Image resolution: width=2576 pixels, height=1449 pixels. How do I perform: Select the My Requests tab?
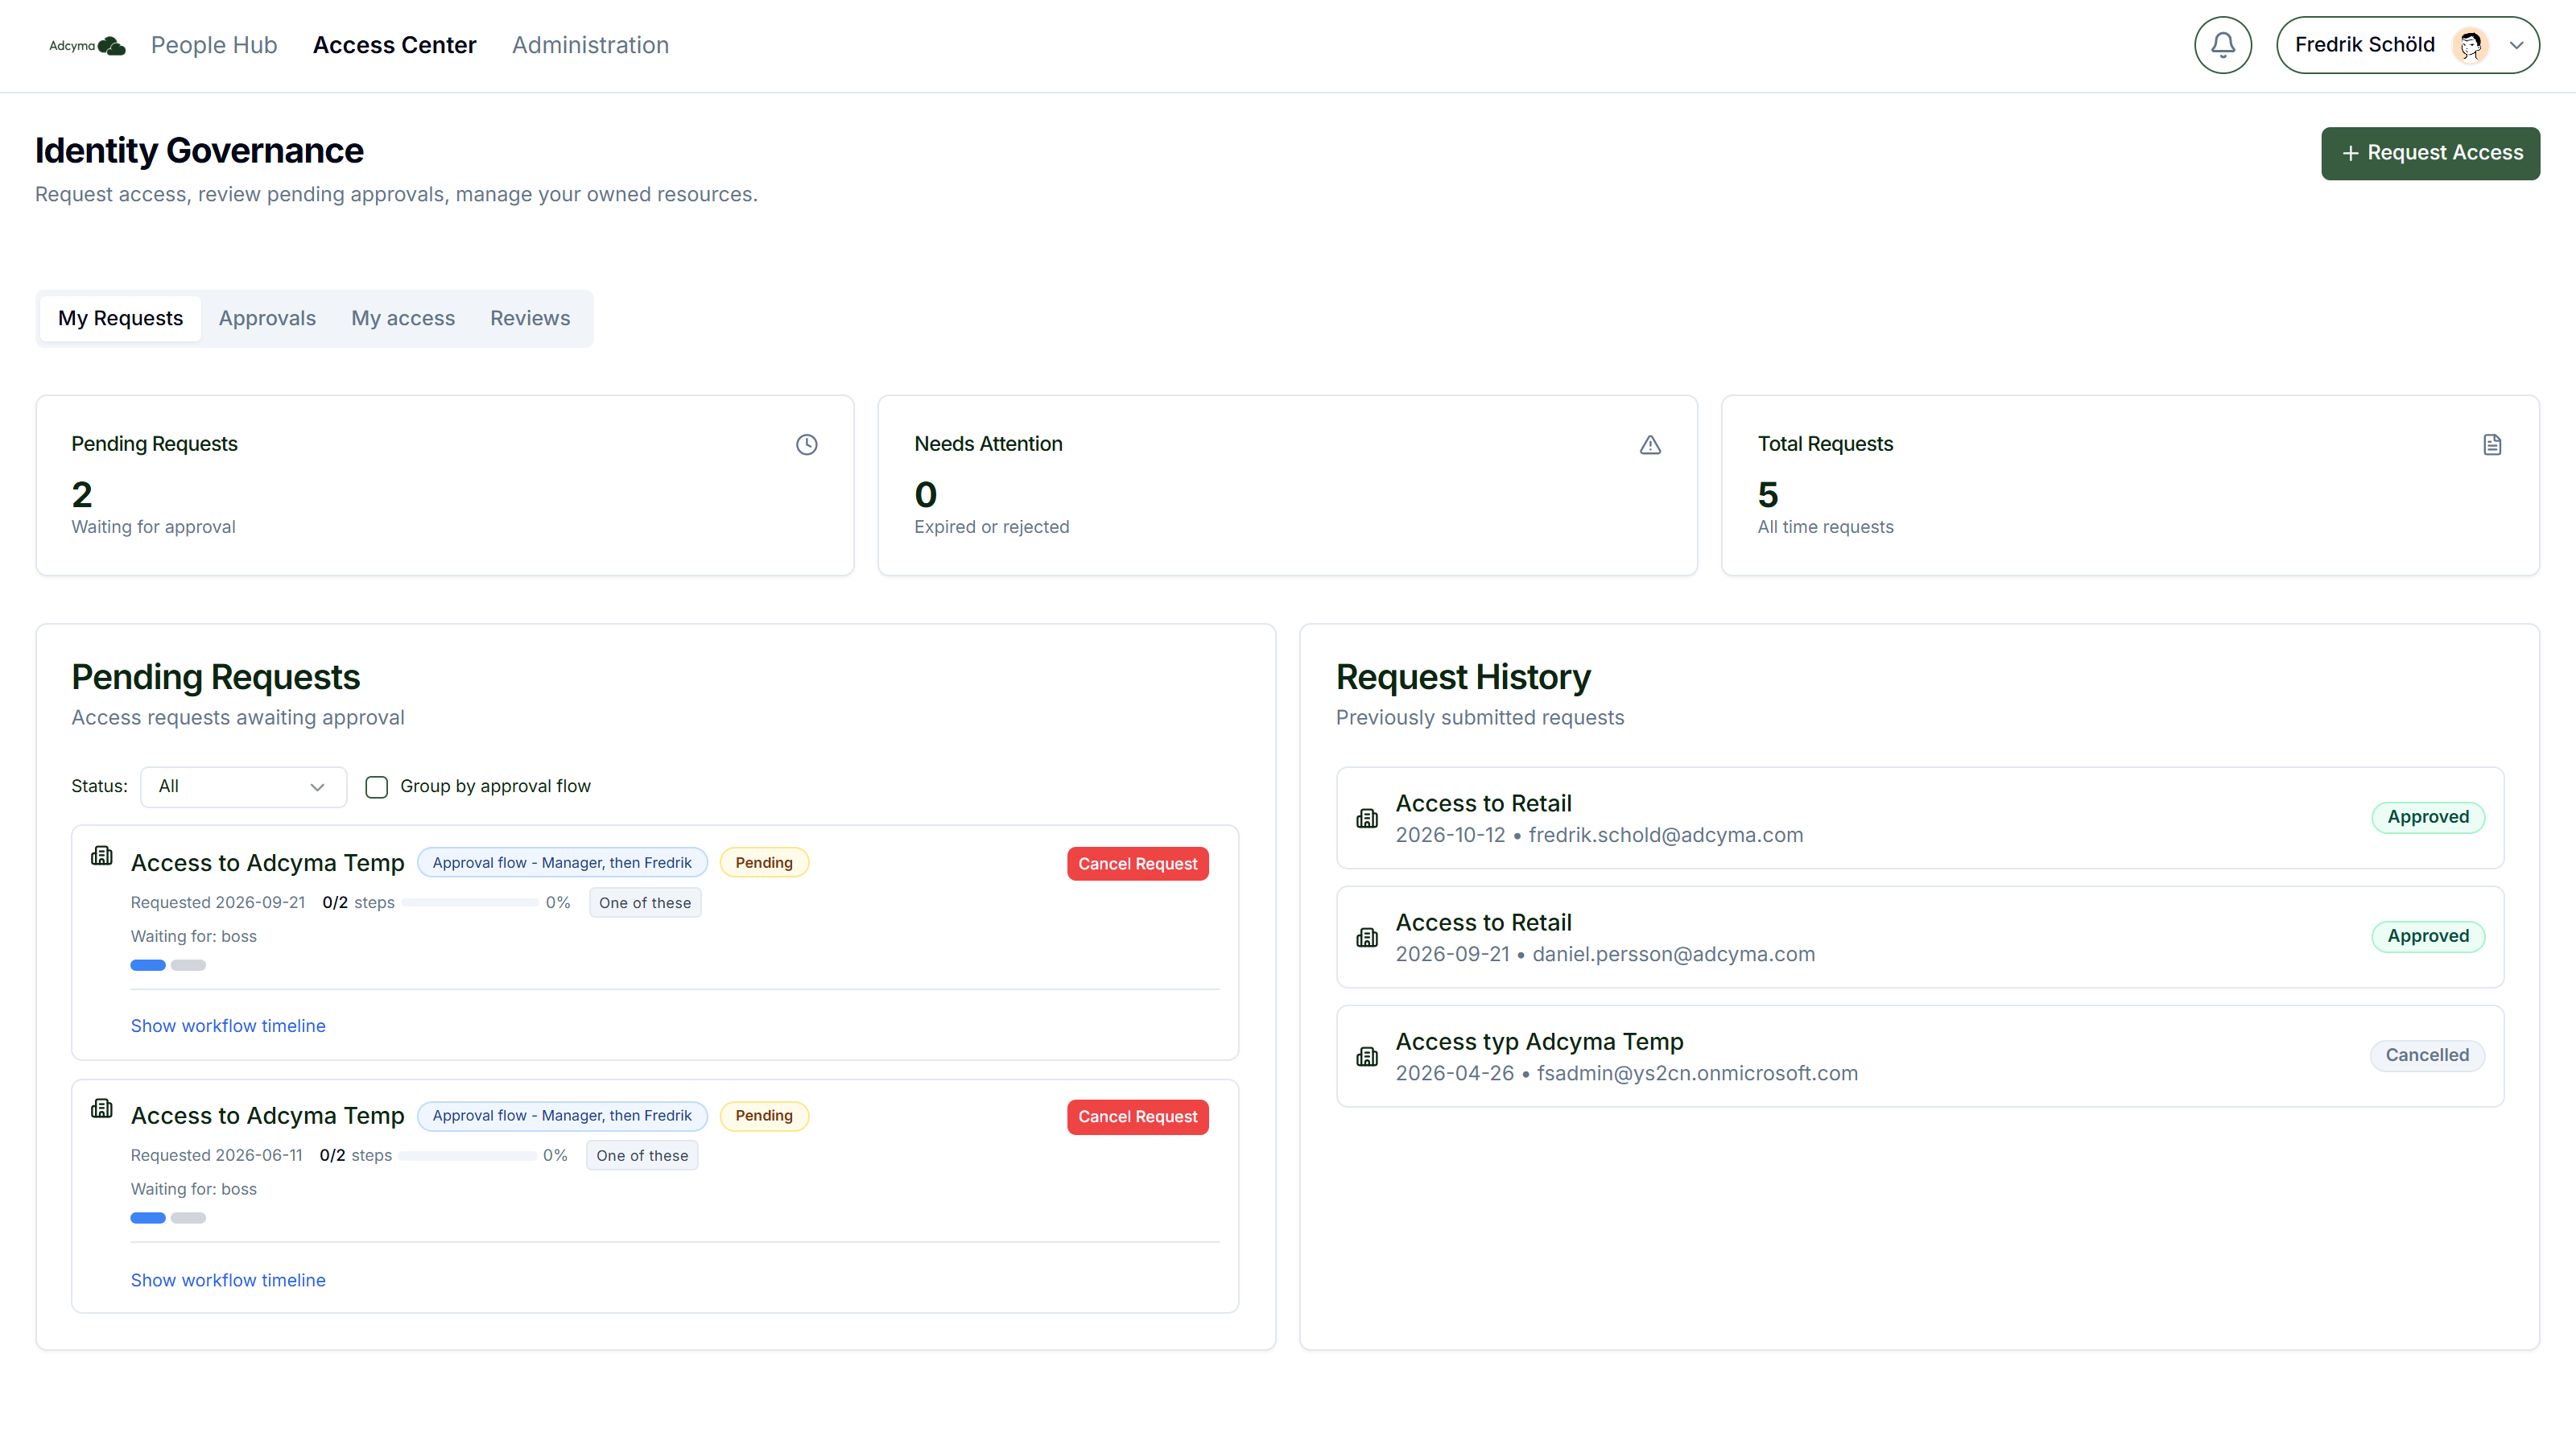pyautogui.click(x=120, y=318)
